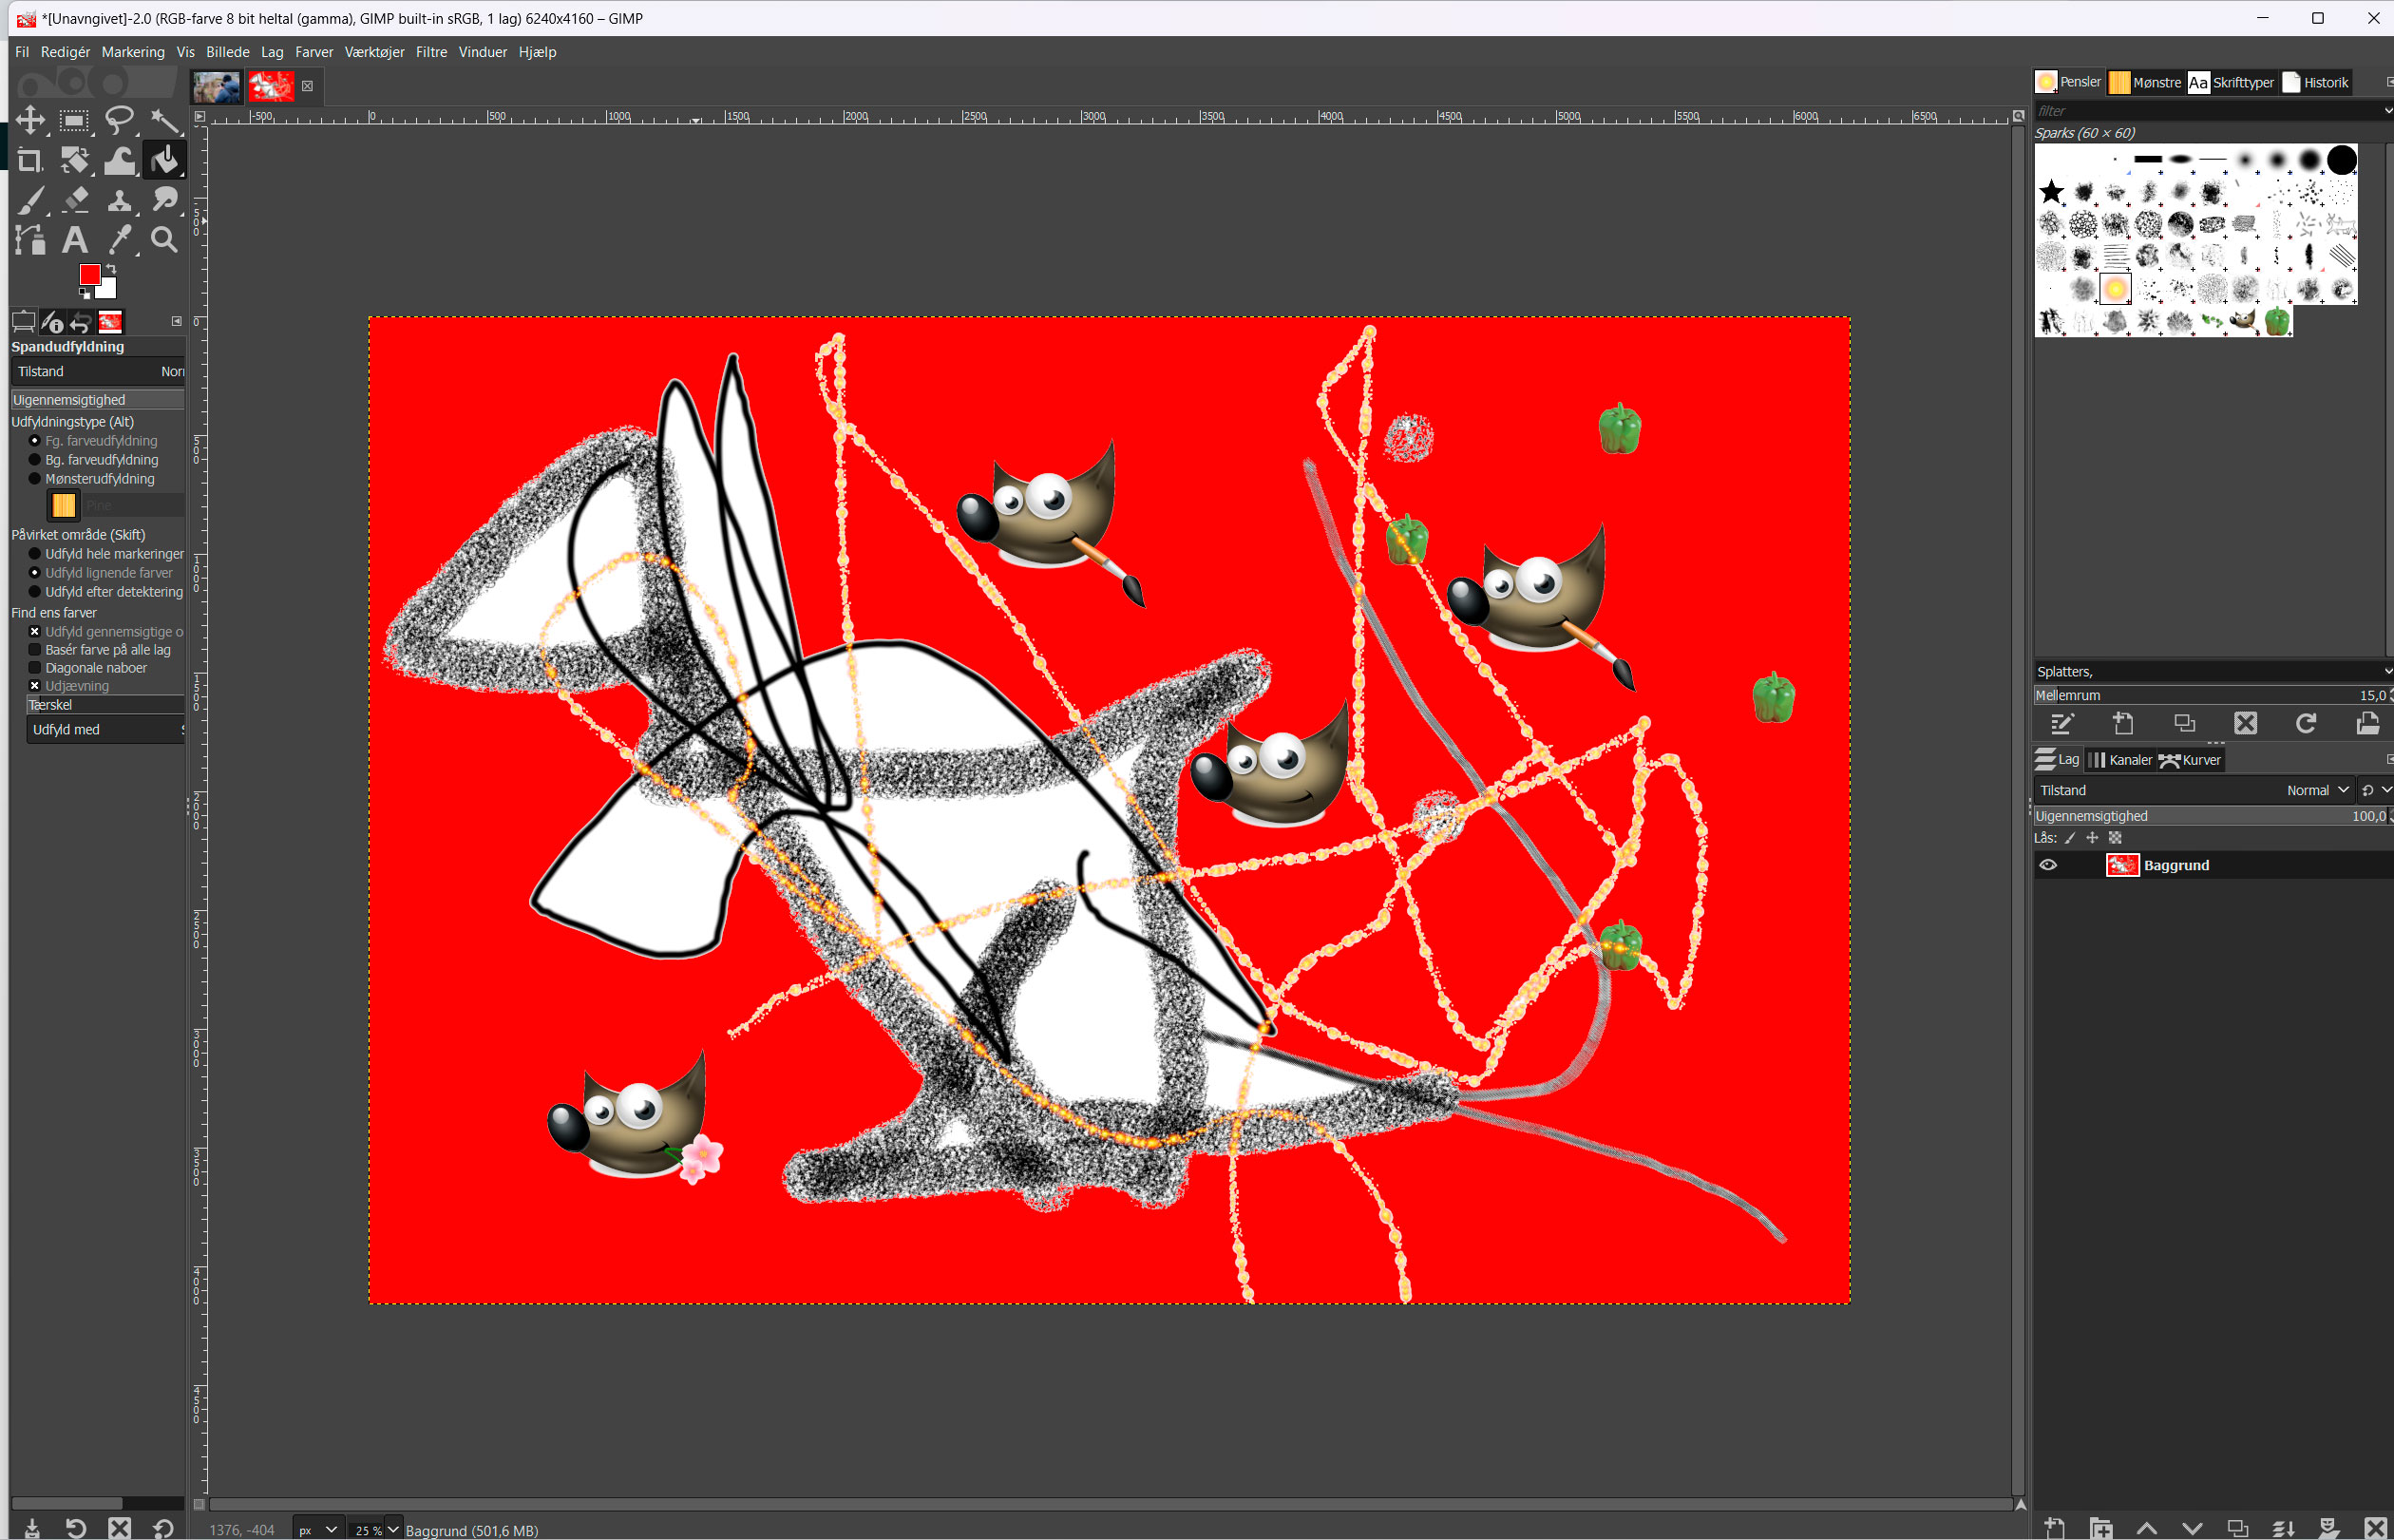Select the Eraser tool

point(74,200)
